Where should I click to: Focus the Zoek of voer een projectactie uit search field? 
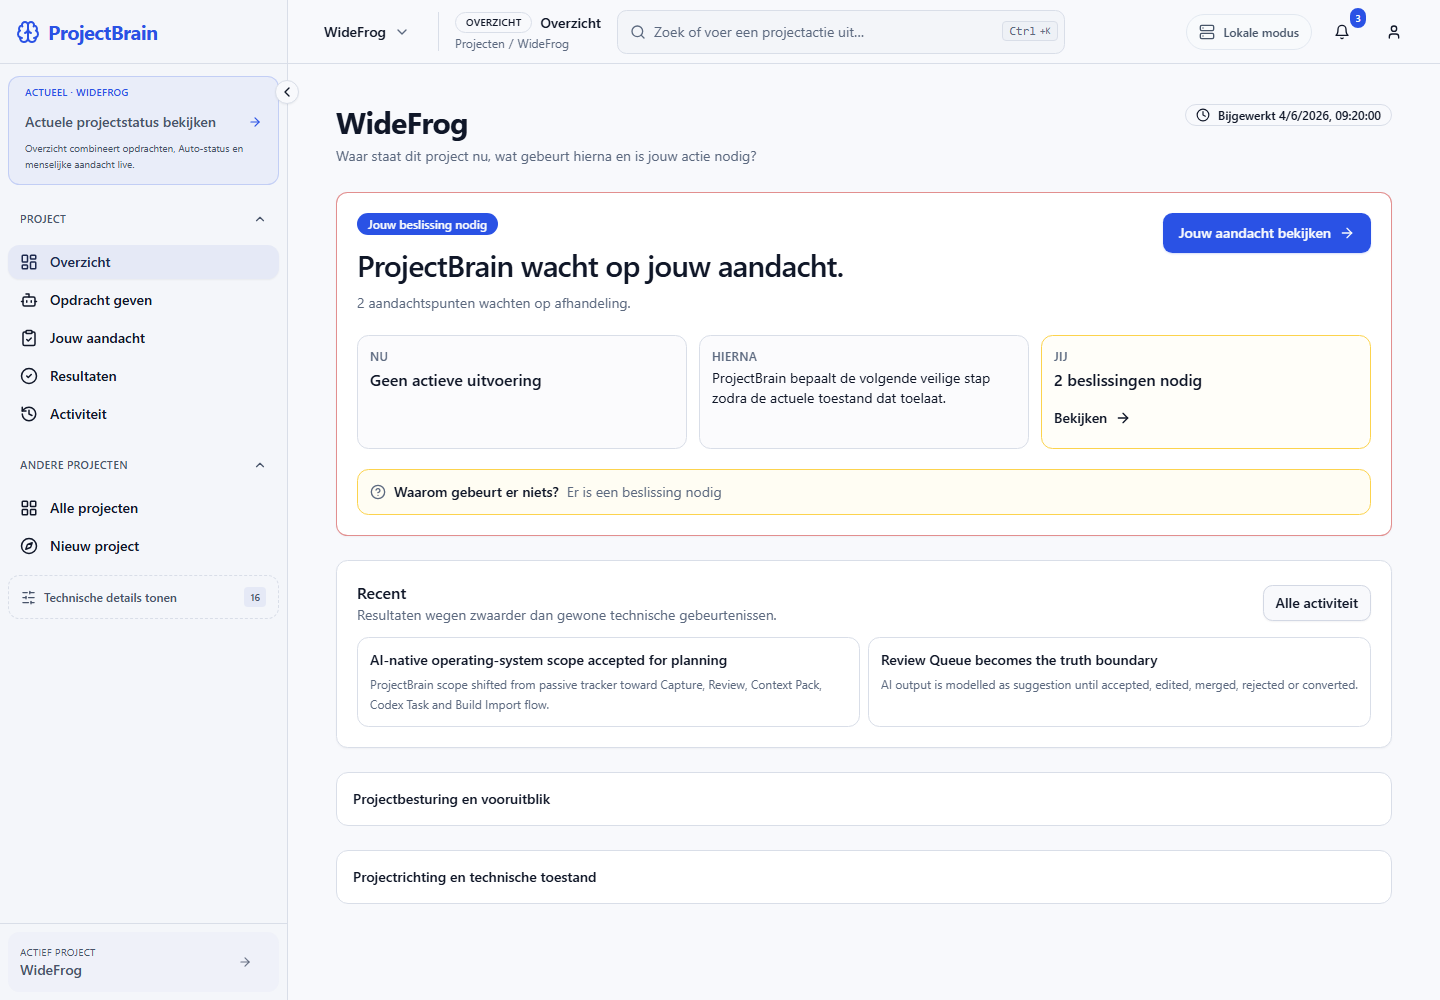coord(840,32)
